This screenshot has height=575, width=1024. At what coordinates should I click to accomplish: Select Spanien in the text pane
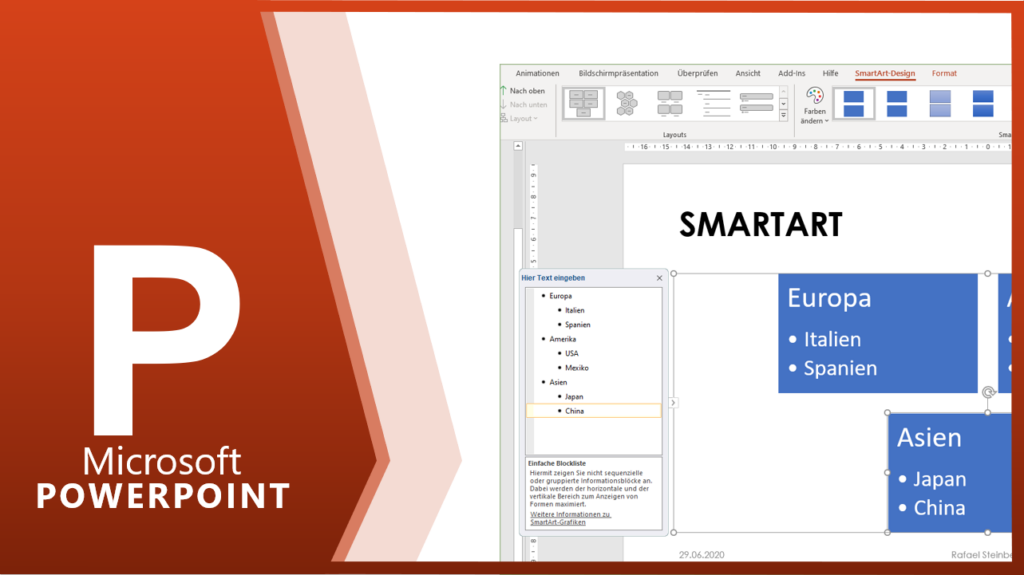click(577, 325)
